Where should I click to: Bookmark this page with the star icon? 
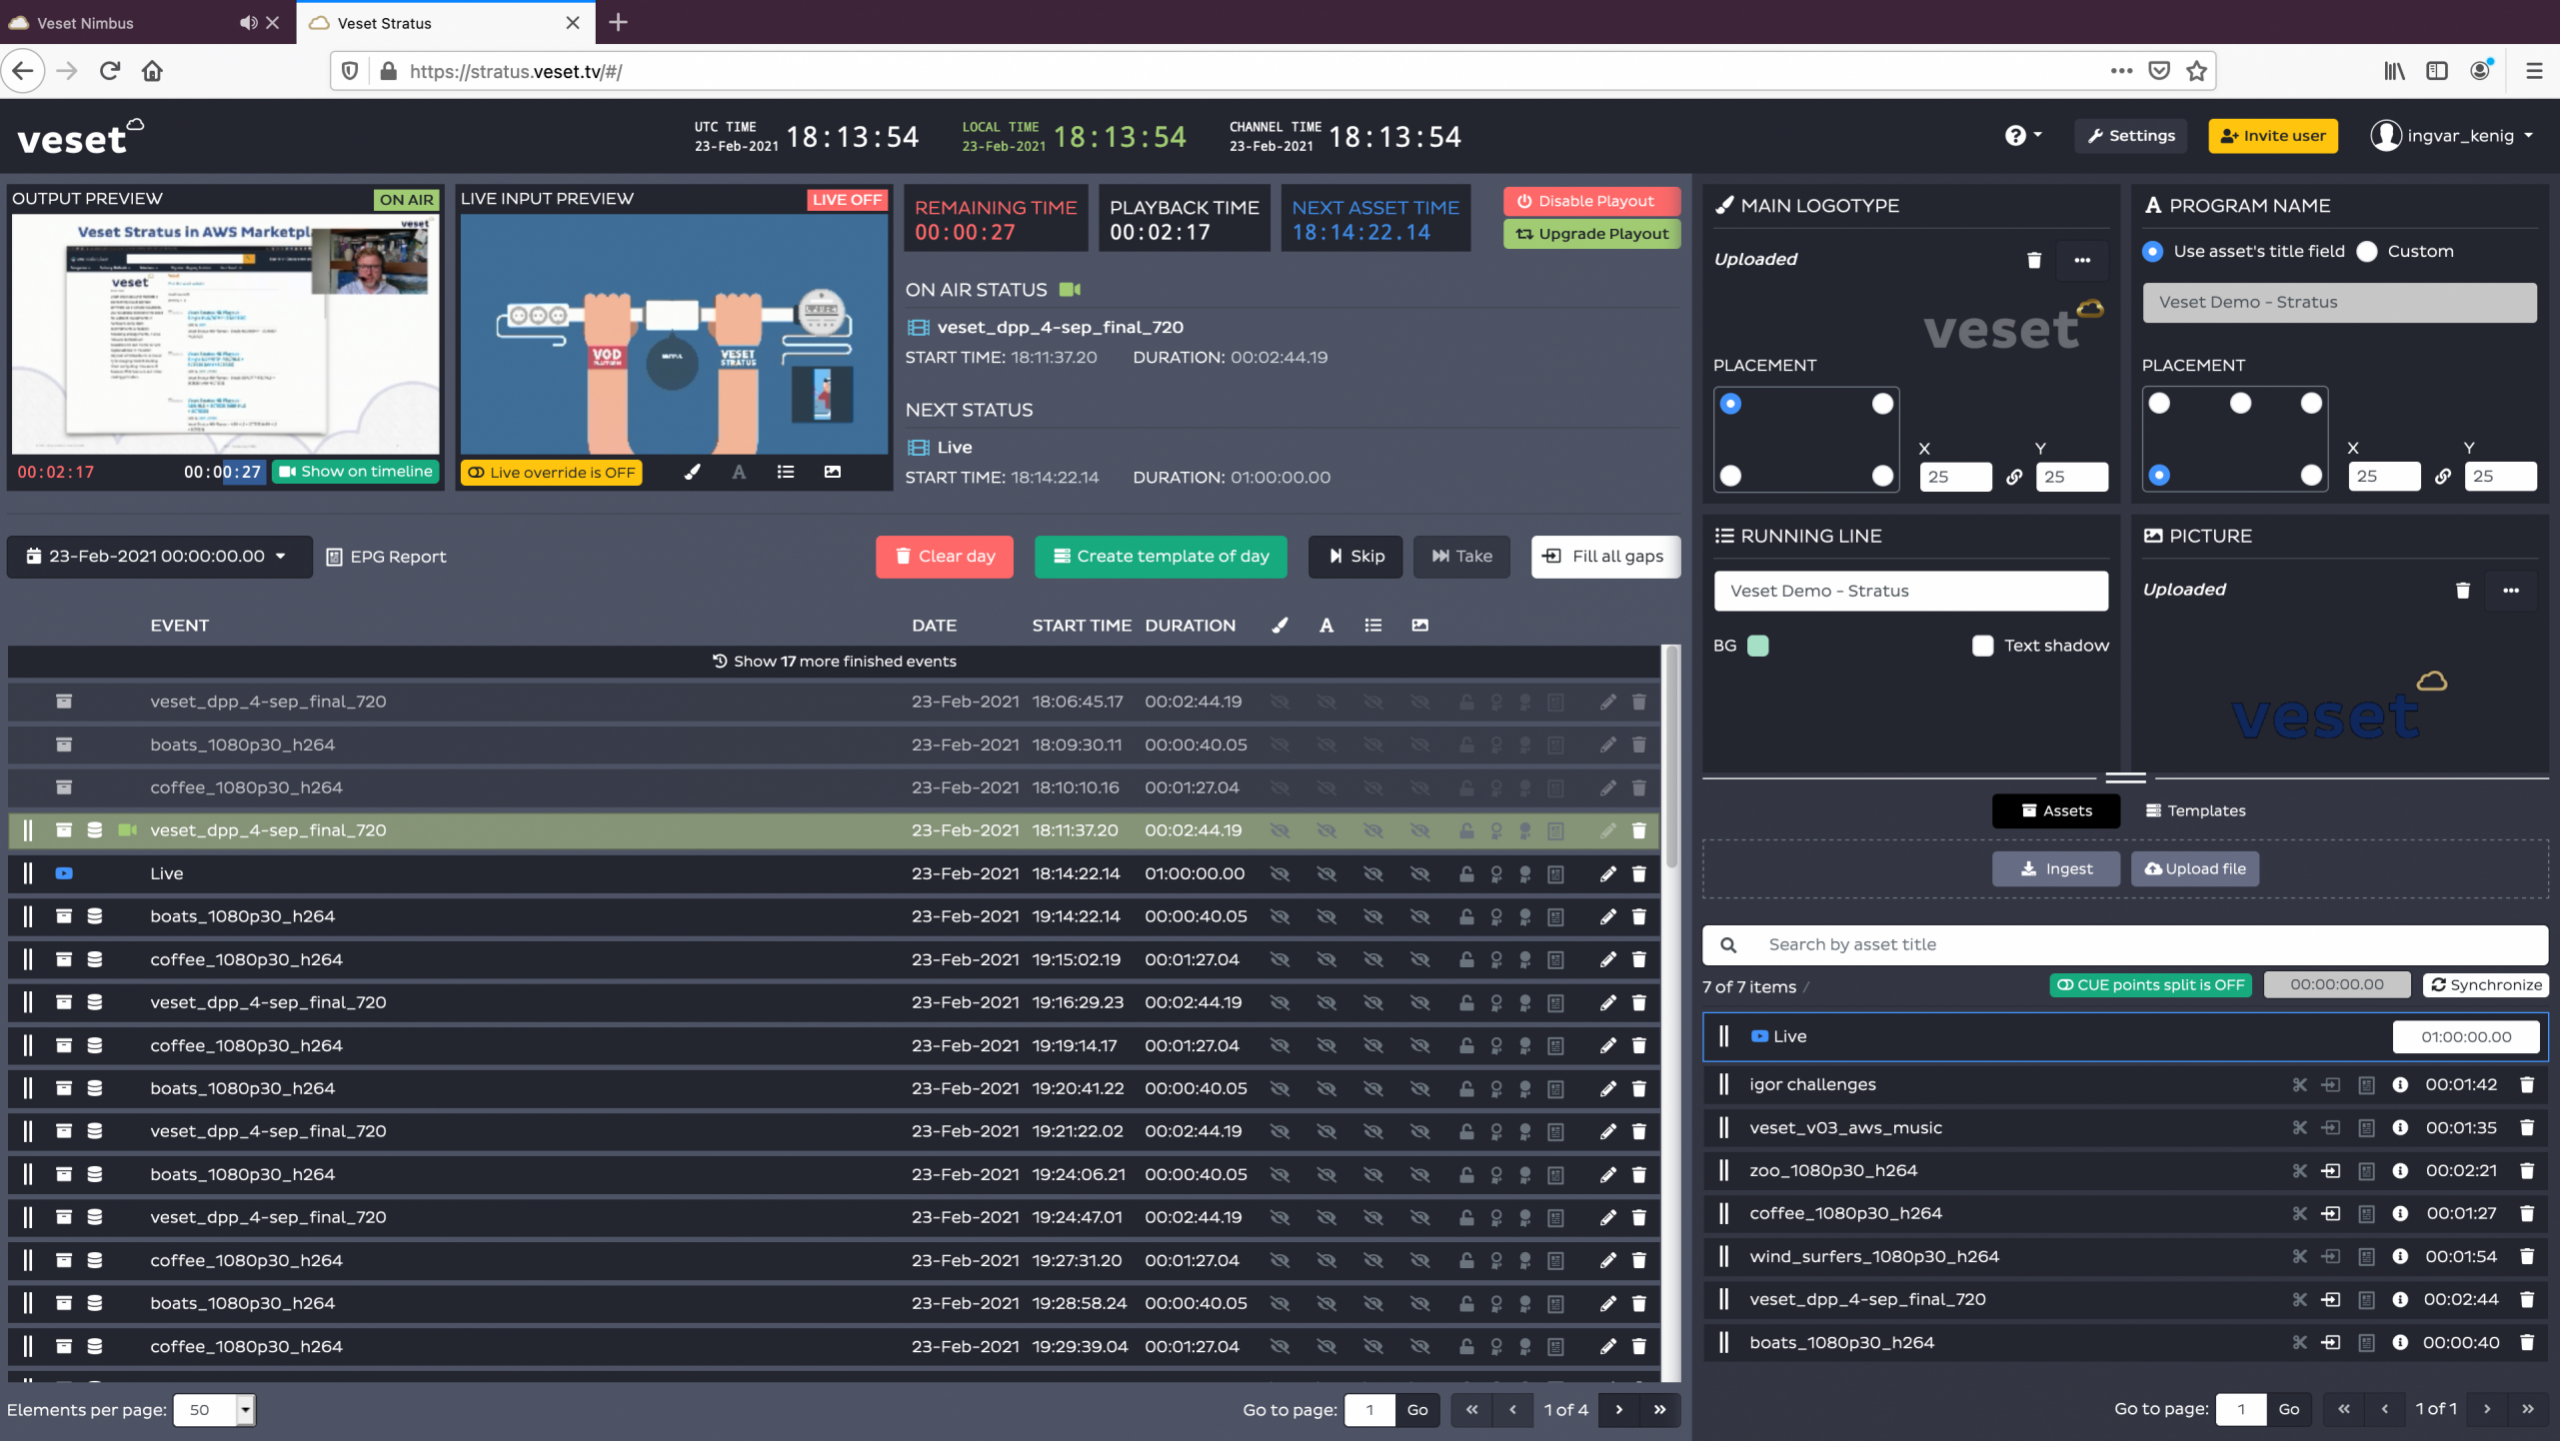pyautogui.click(x=2196, y=71)
